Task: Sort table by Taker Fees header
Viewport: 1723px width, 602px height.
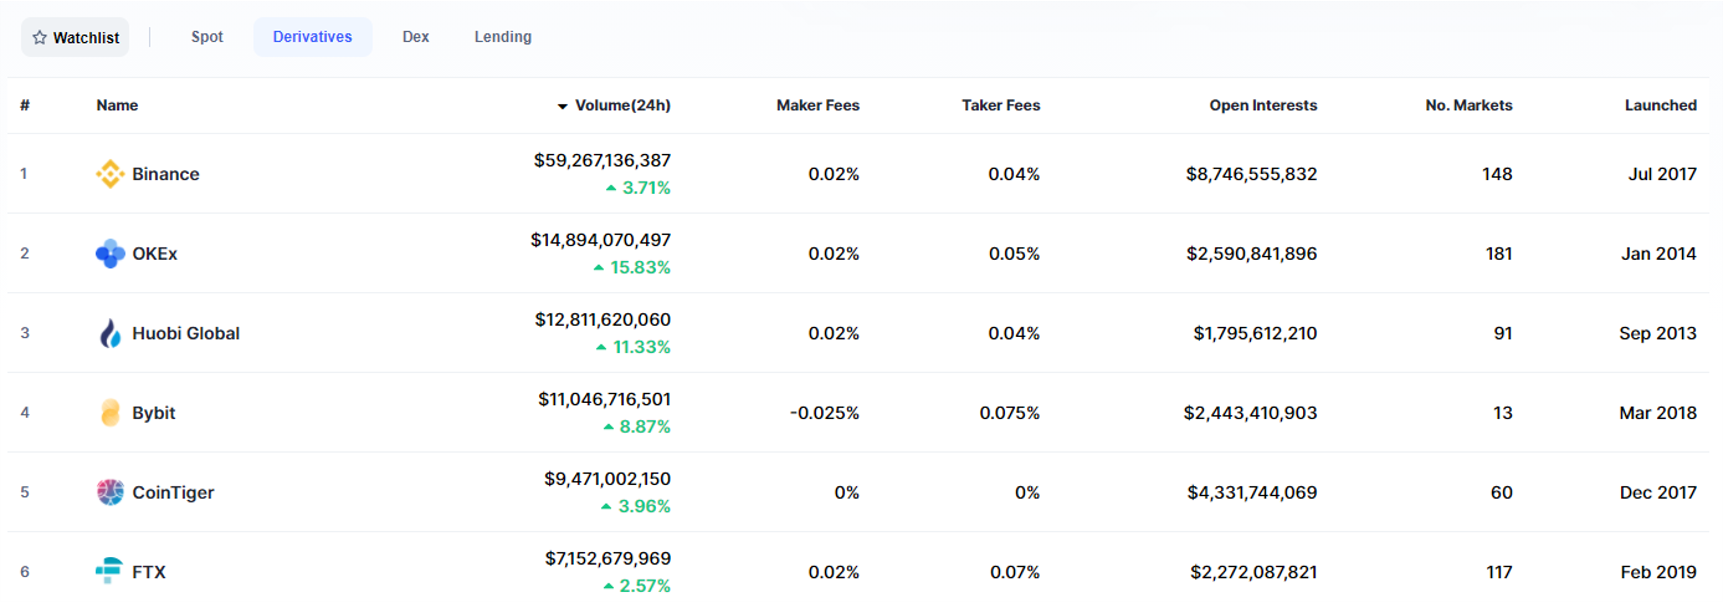Action: tap(1000, 105)
